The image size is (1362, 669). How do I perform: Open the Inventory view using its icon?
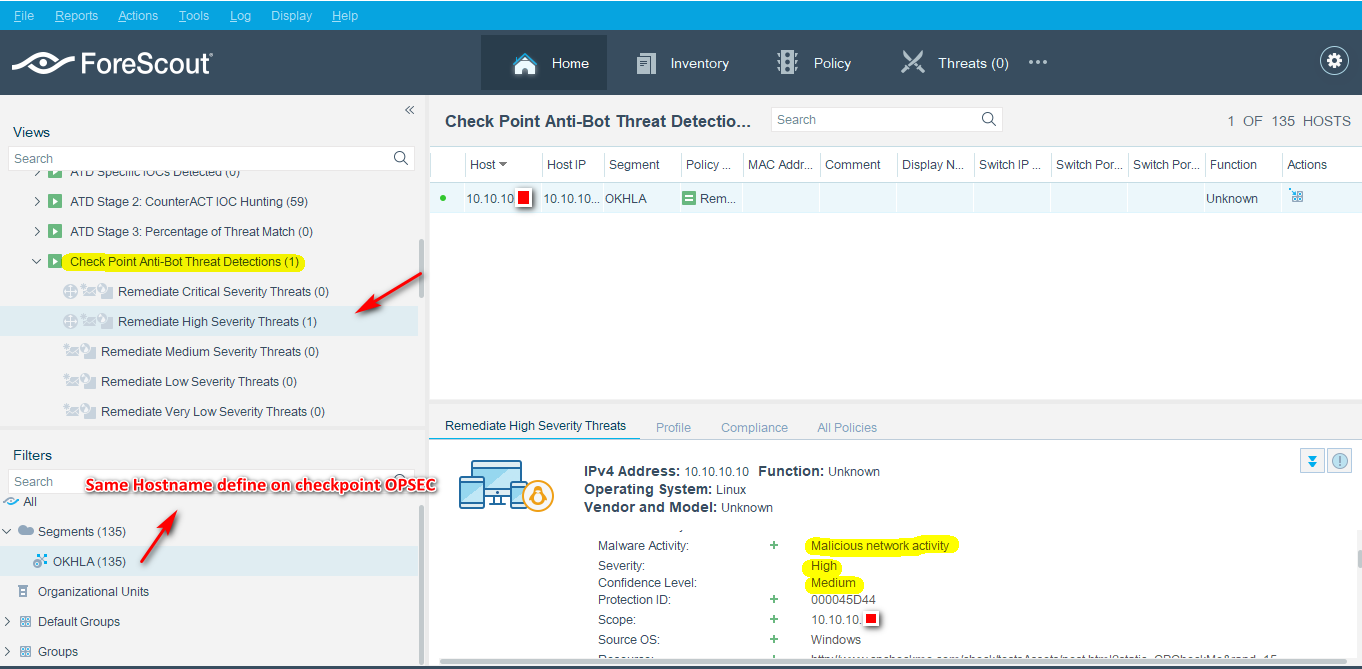click(x=646, y=62)
